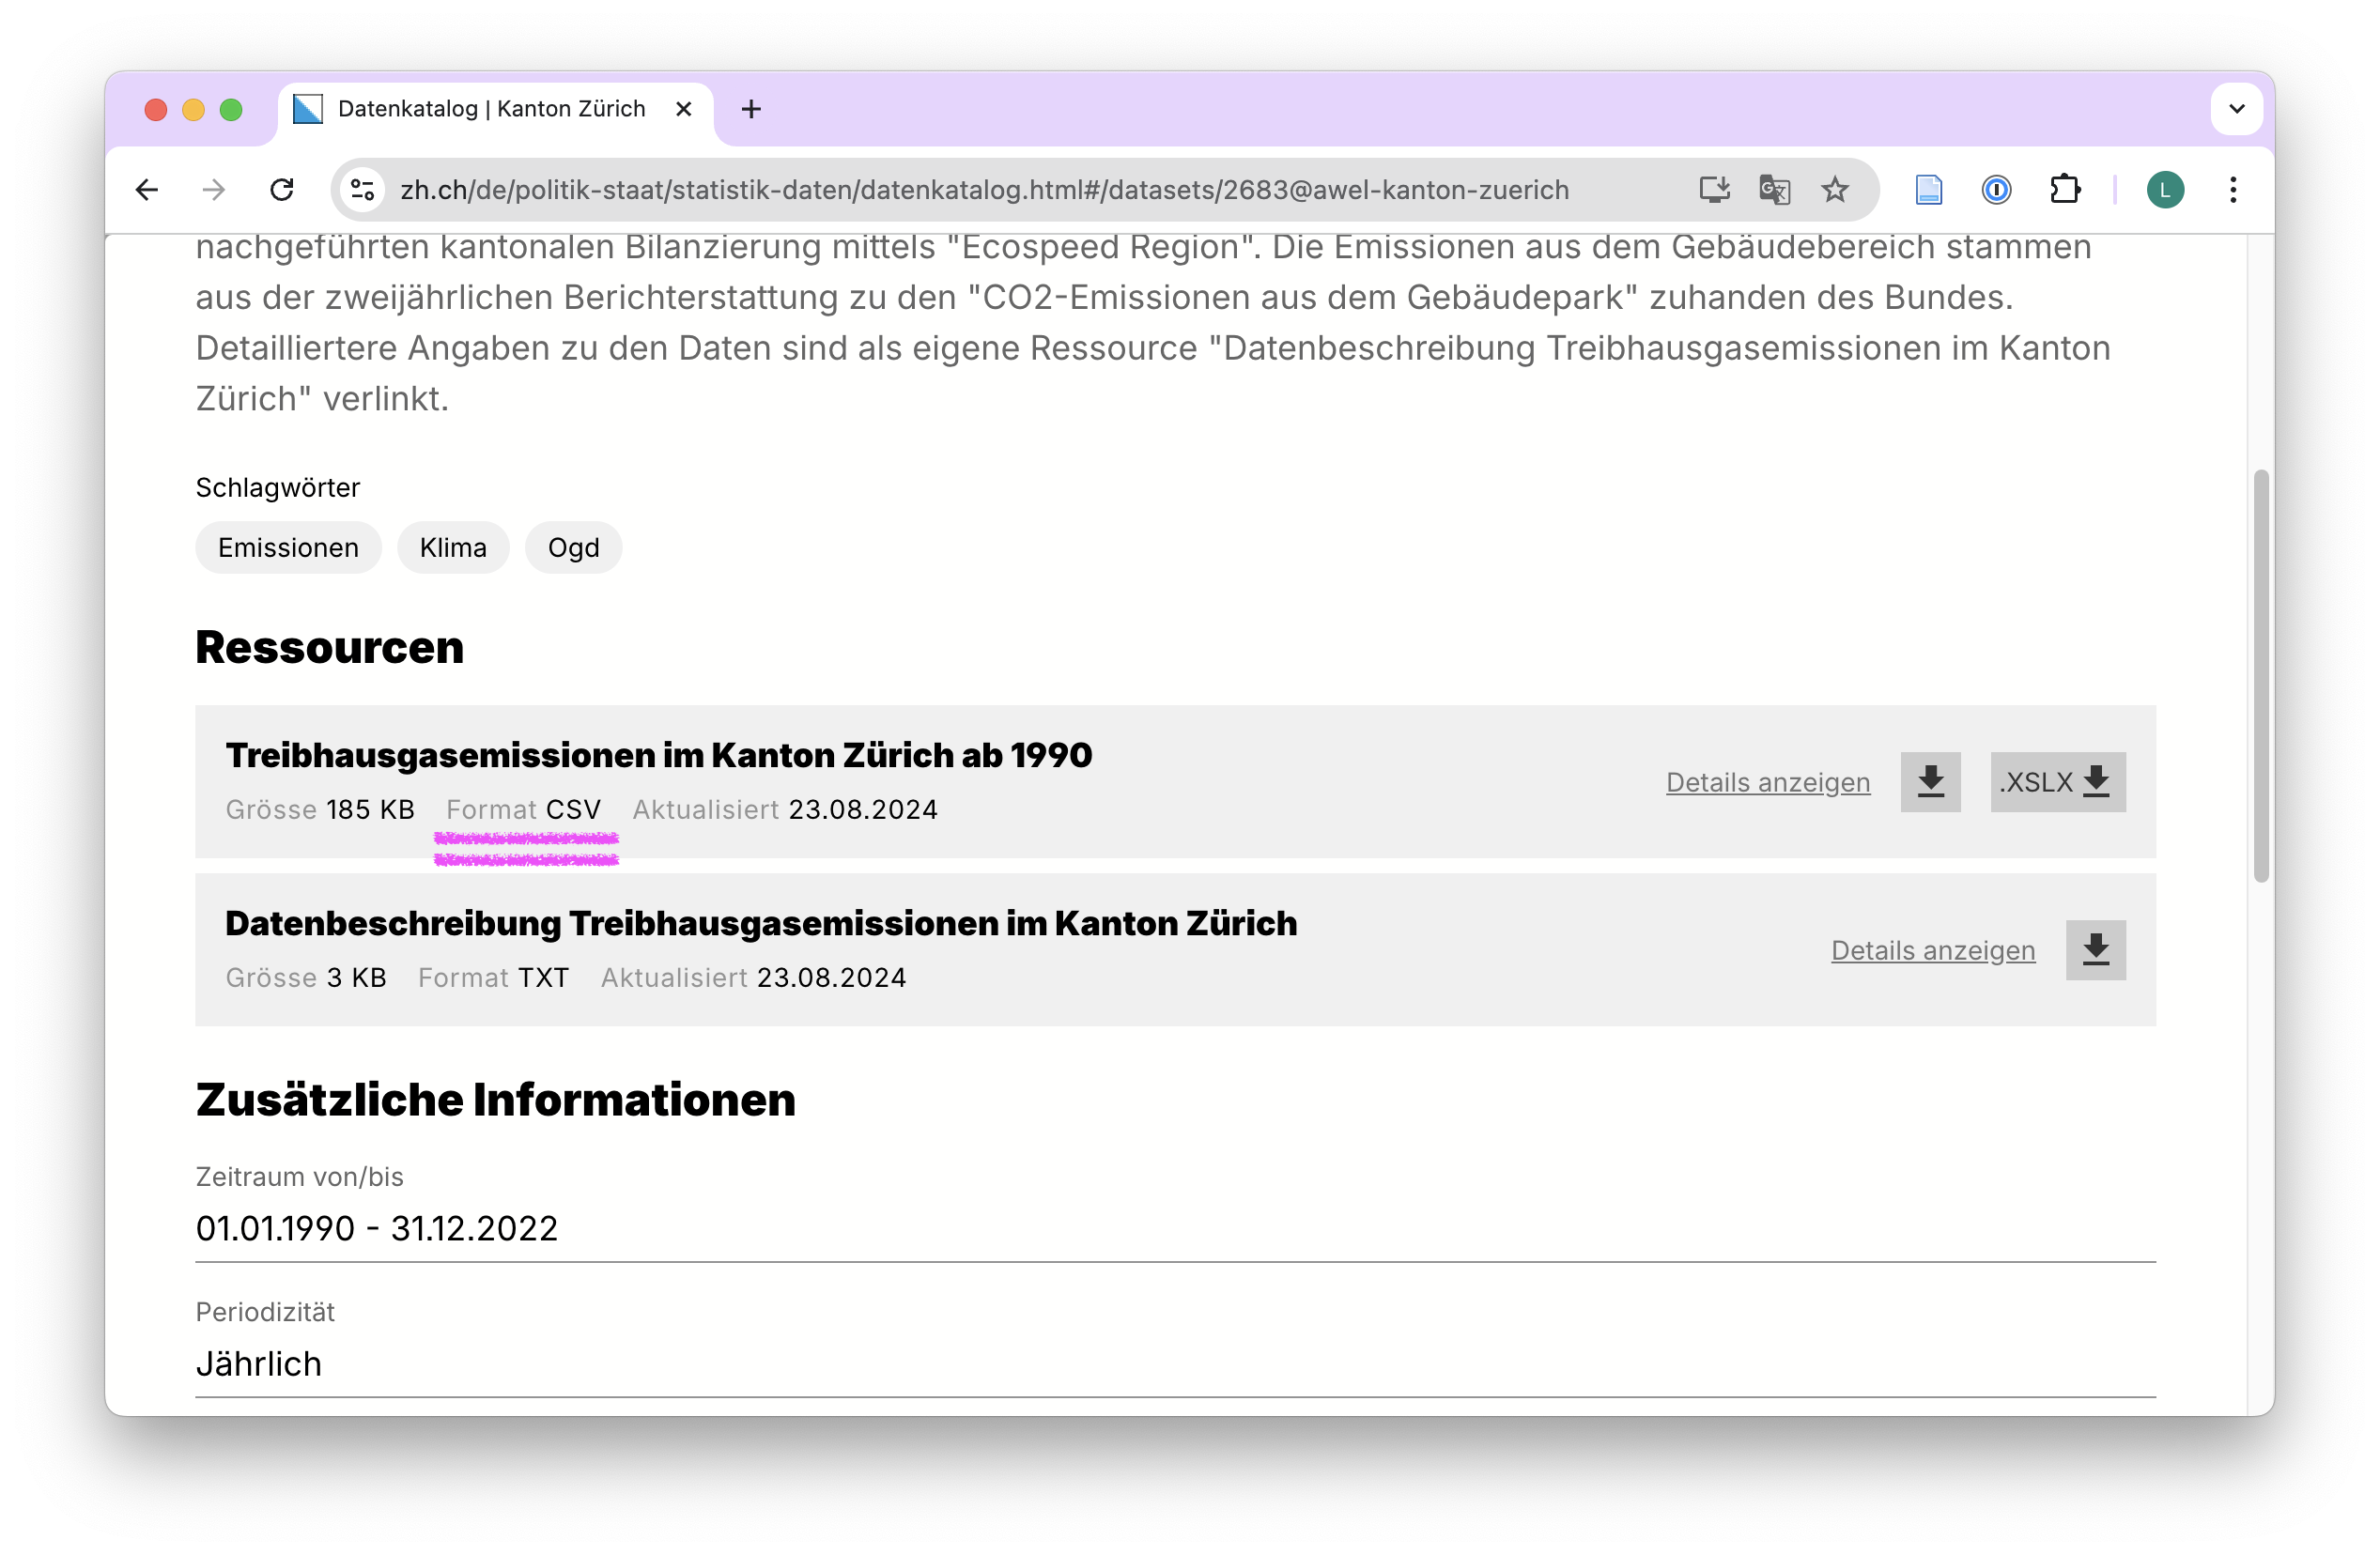
Task: Bookmark this page with the star icon
Action: point(1835,190)
